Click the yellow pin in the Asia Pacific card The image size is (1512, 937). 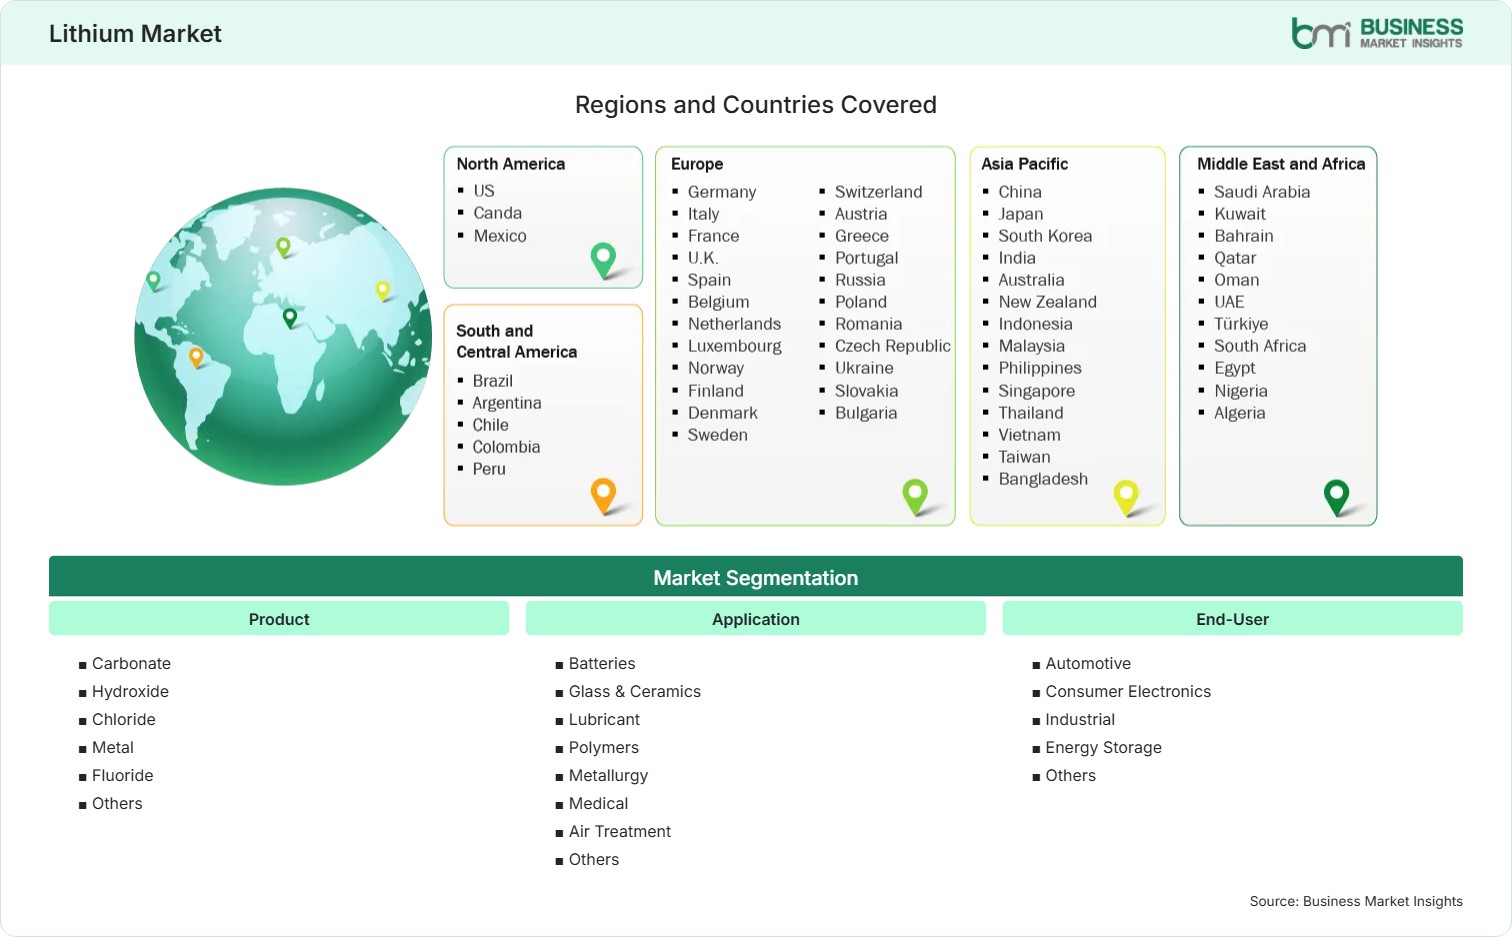[1126, 497]
